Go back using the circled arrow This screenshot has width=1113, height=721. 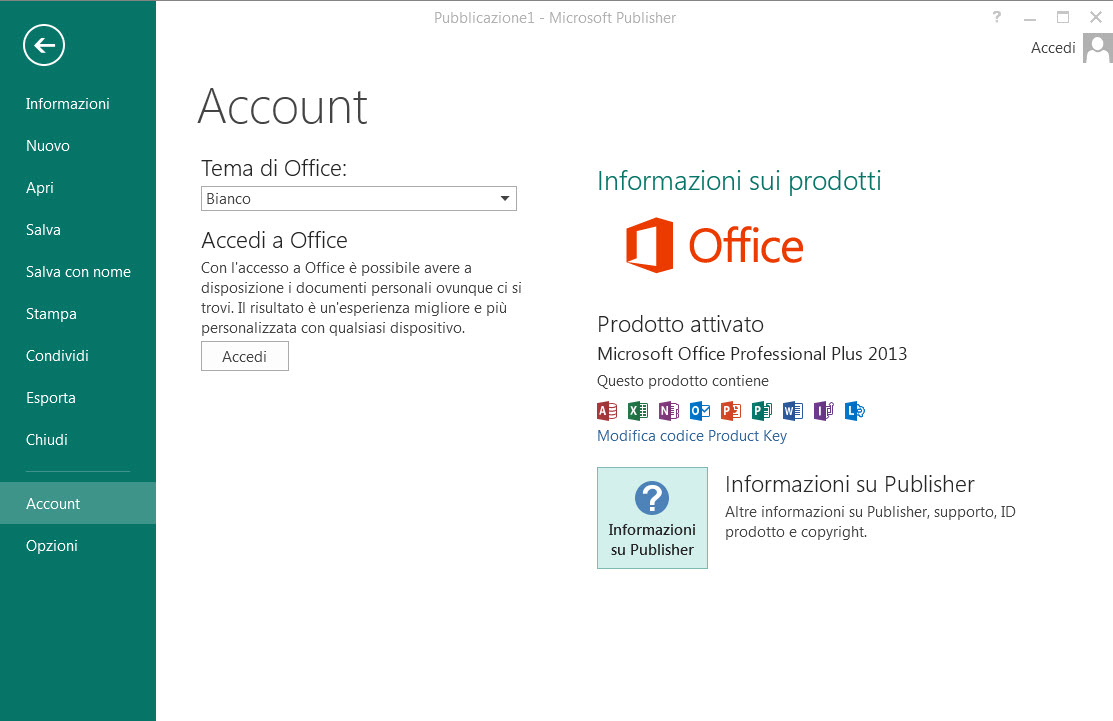click(x=44, y=45)
